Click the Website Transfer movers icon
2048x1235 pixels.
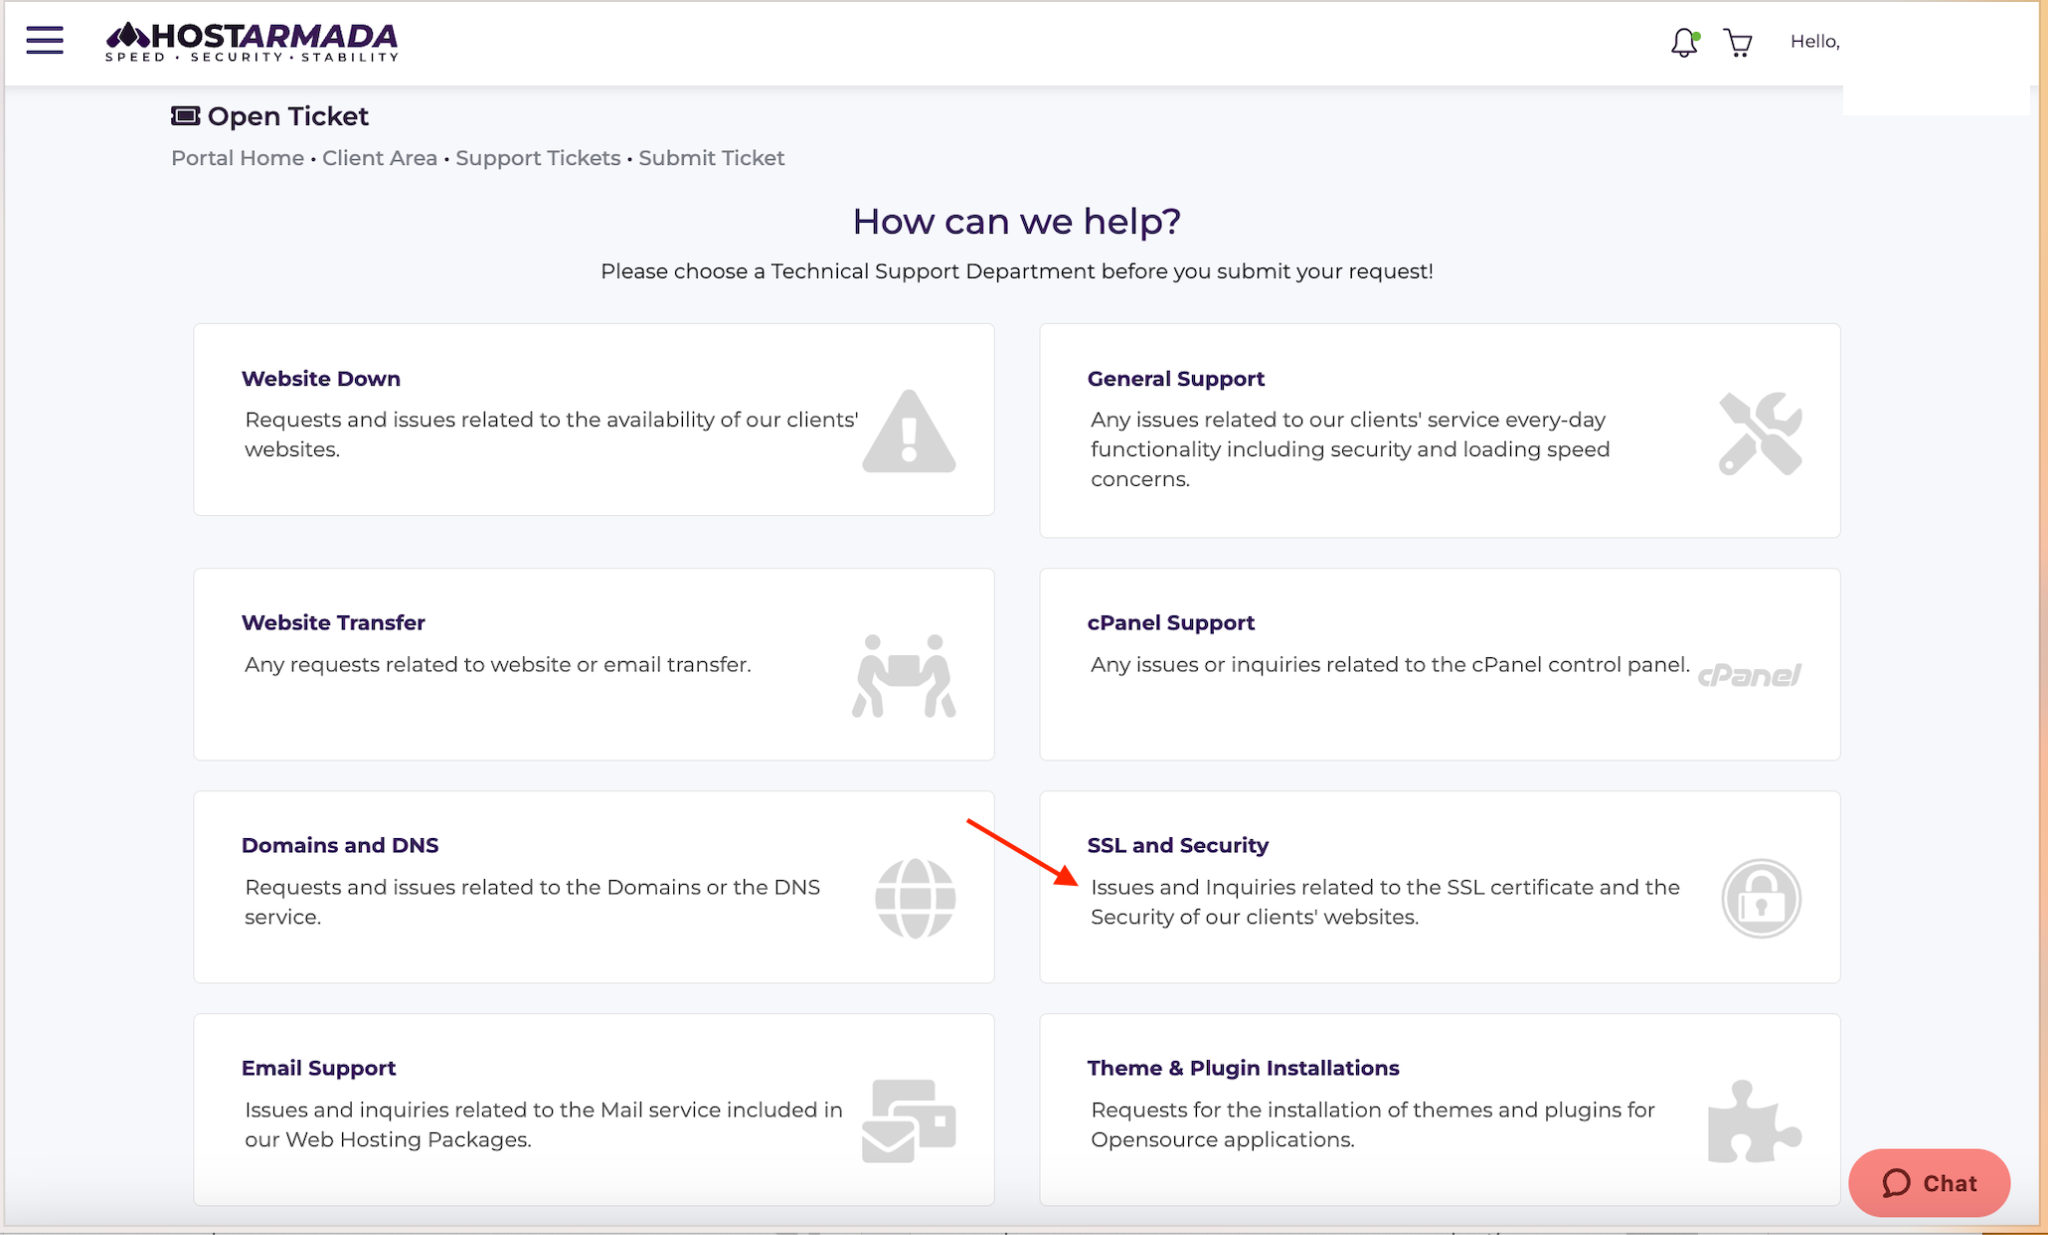(904, 676)
